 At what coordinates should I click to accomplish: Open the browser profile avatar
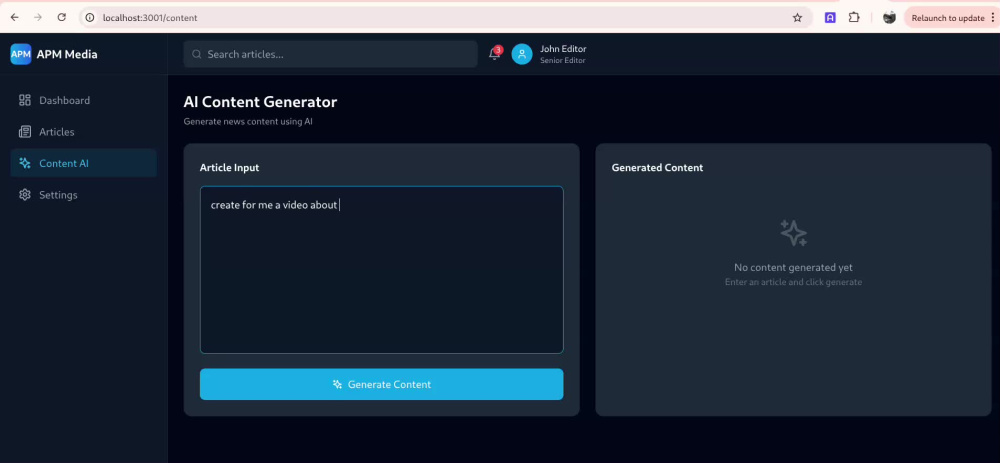pos(889,18)
